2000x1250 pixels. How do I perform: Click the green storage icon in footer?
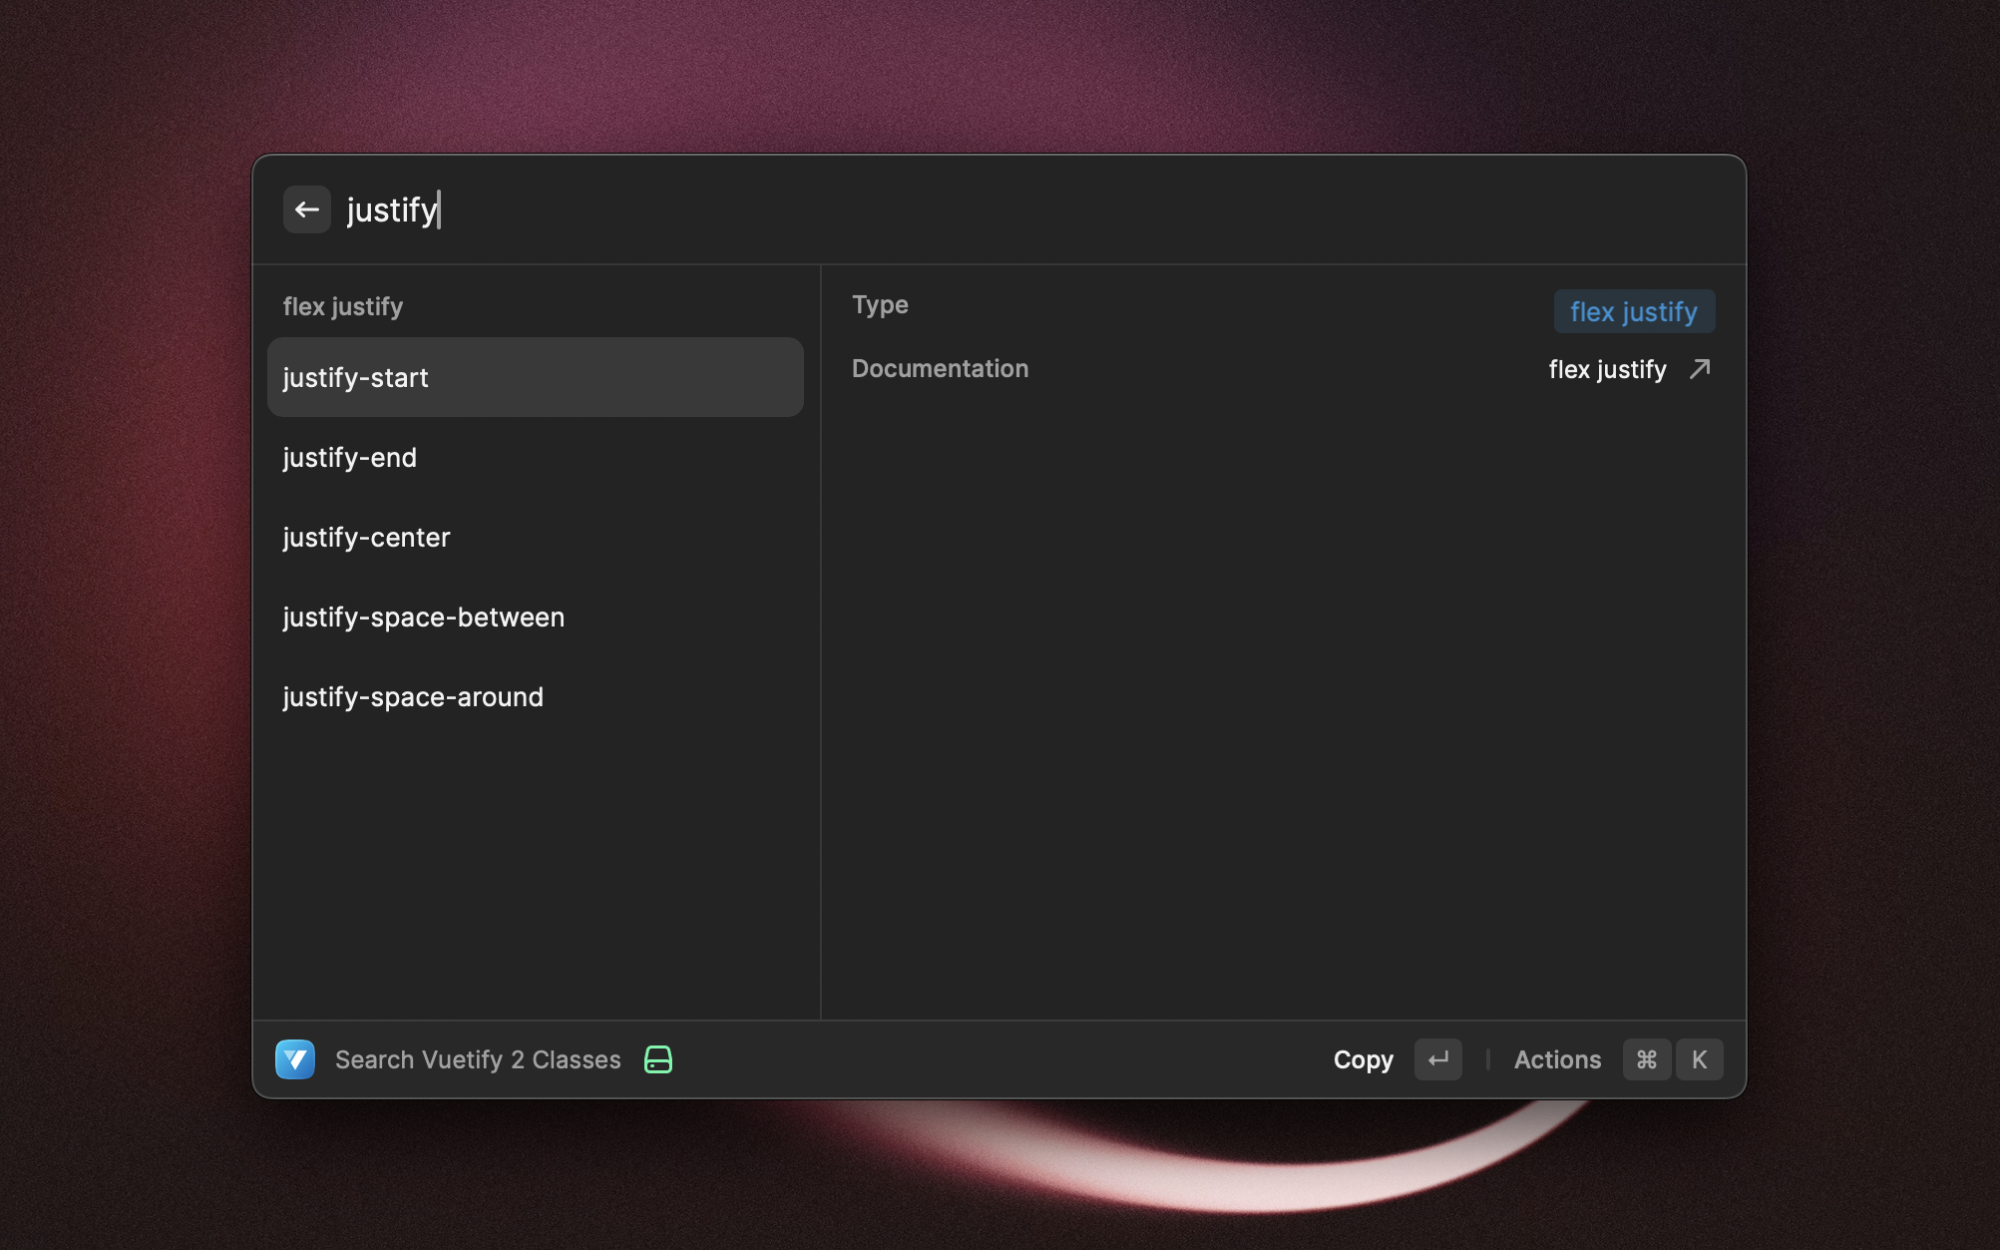pyautogui.click(x=658, y=1059)
